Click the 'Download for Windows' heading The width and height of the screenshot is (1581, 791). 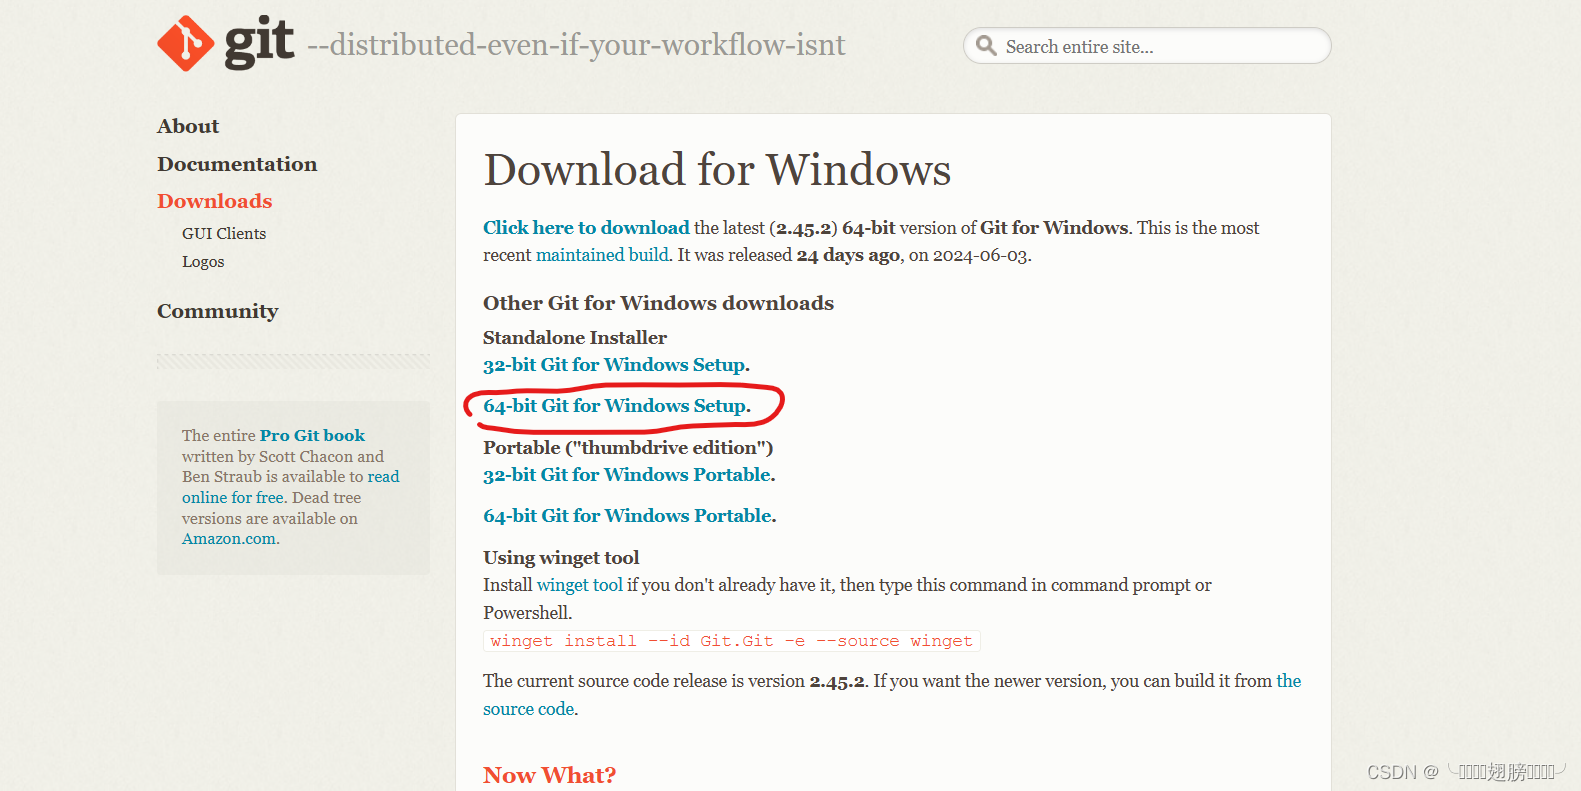coord(717,169)
